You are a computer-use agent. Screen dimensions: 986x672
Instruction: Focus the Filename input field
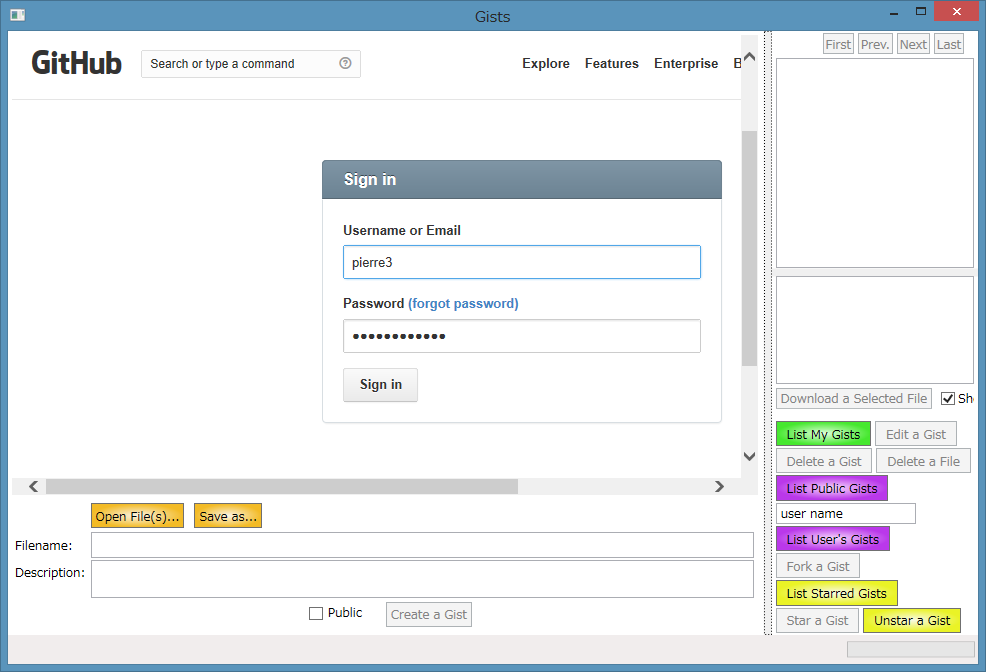422,545
